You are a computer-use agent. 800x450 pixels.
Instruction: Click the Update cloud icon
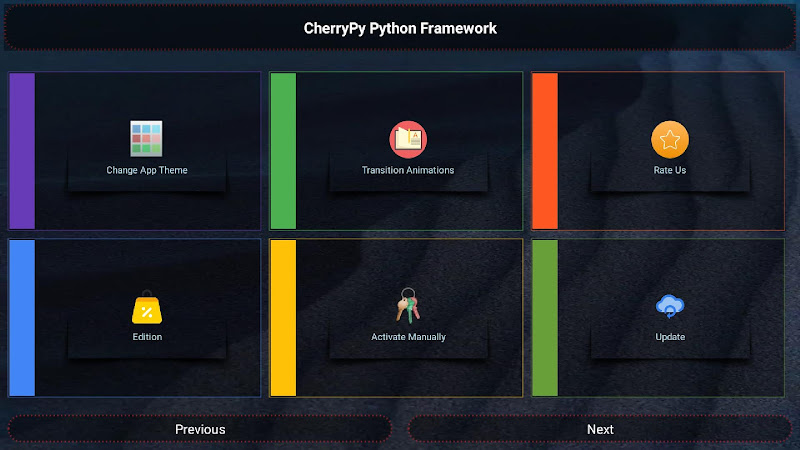670,306
